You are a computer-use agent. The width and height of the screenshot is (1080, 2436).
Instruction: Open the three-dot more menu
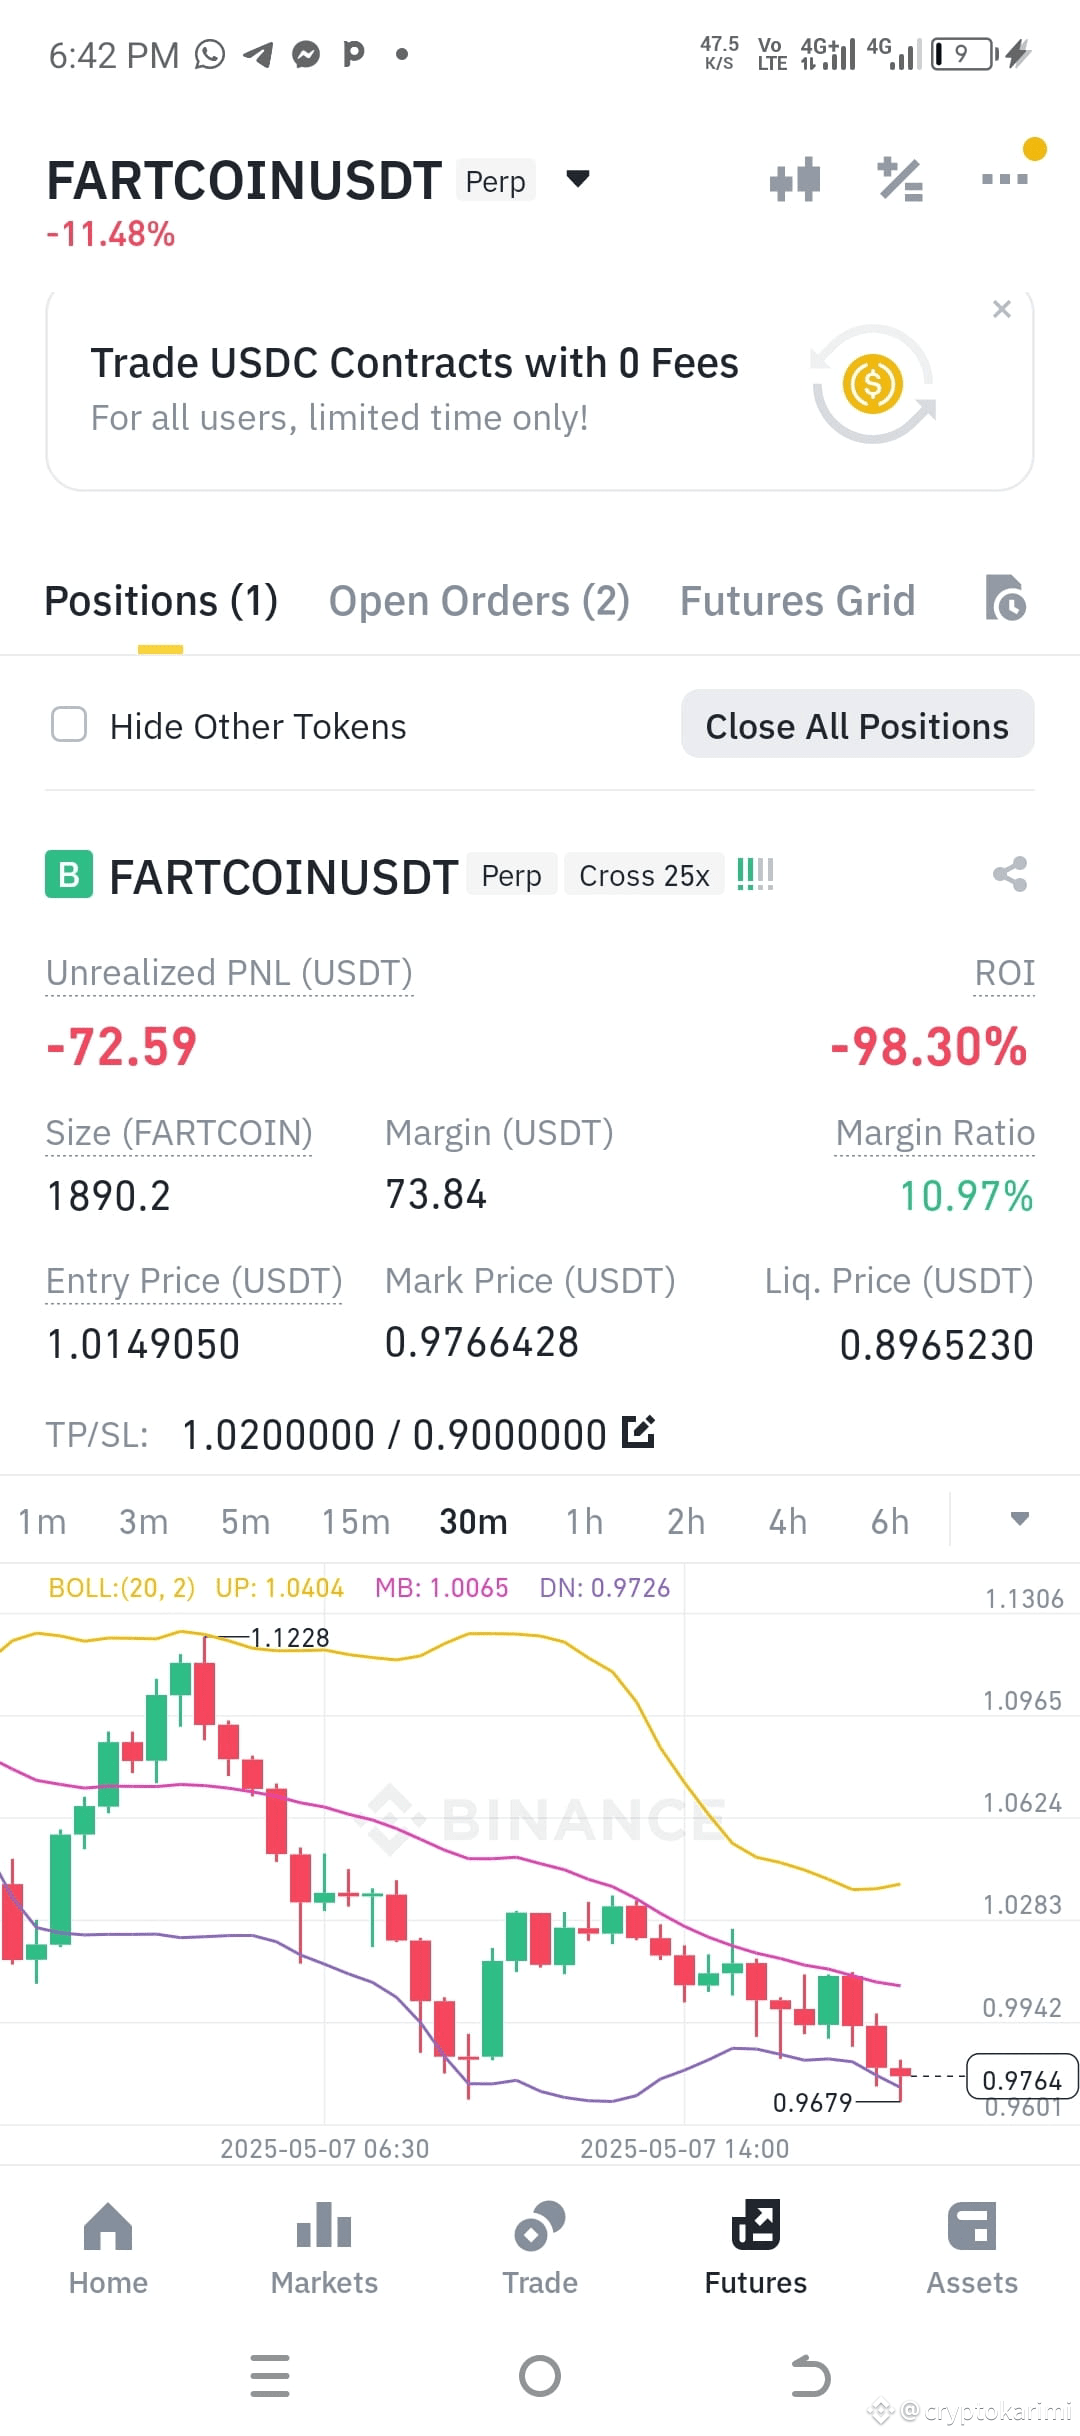pos(1006,178)
